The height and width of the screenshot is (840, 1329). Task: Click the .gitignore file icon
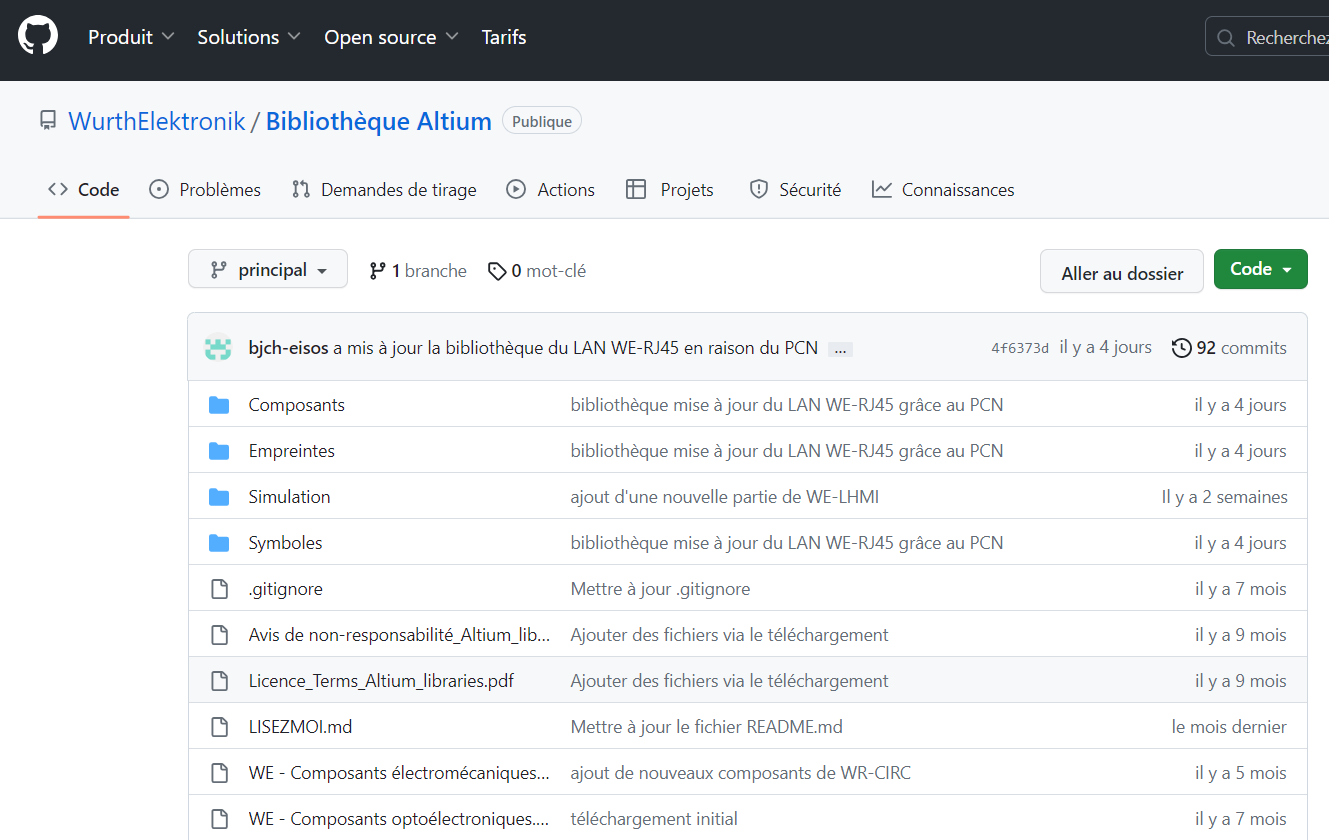(219, 589)
